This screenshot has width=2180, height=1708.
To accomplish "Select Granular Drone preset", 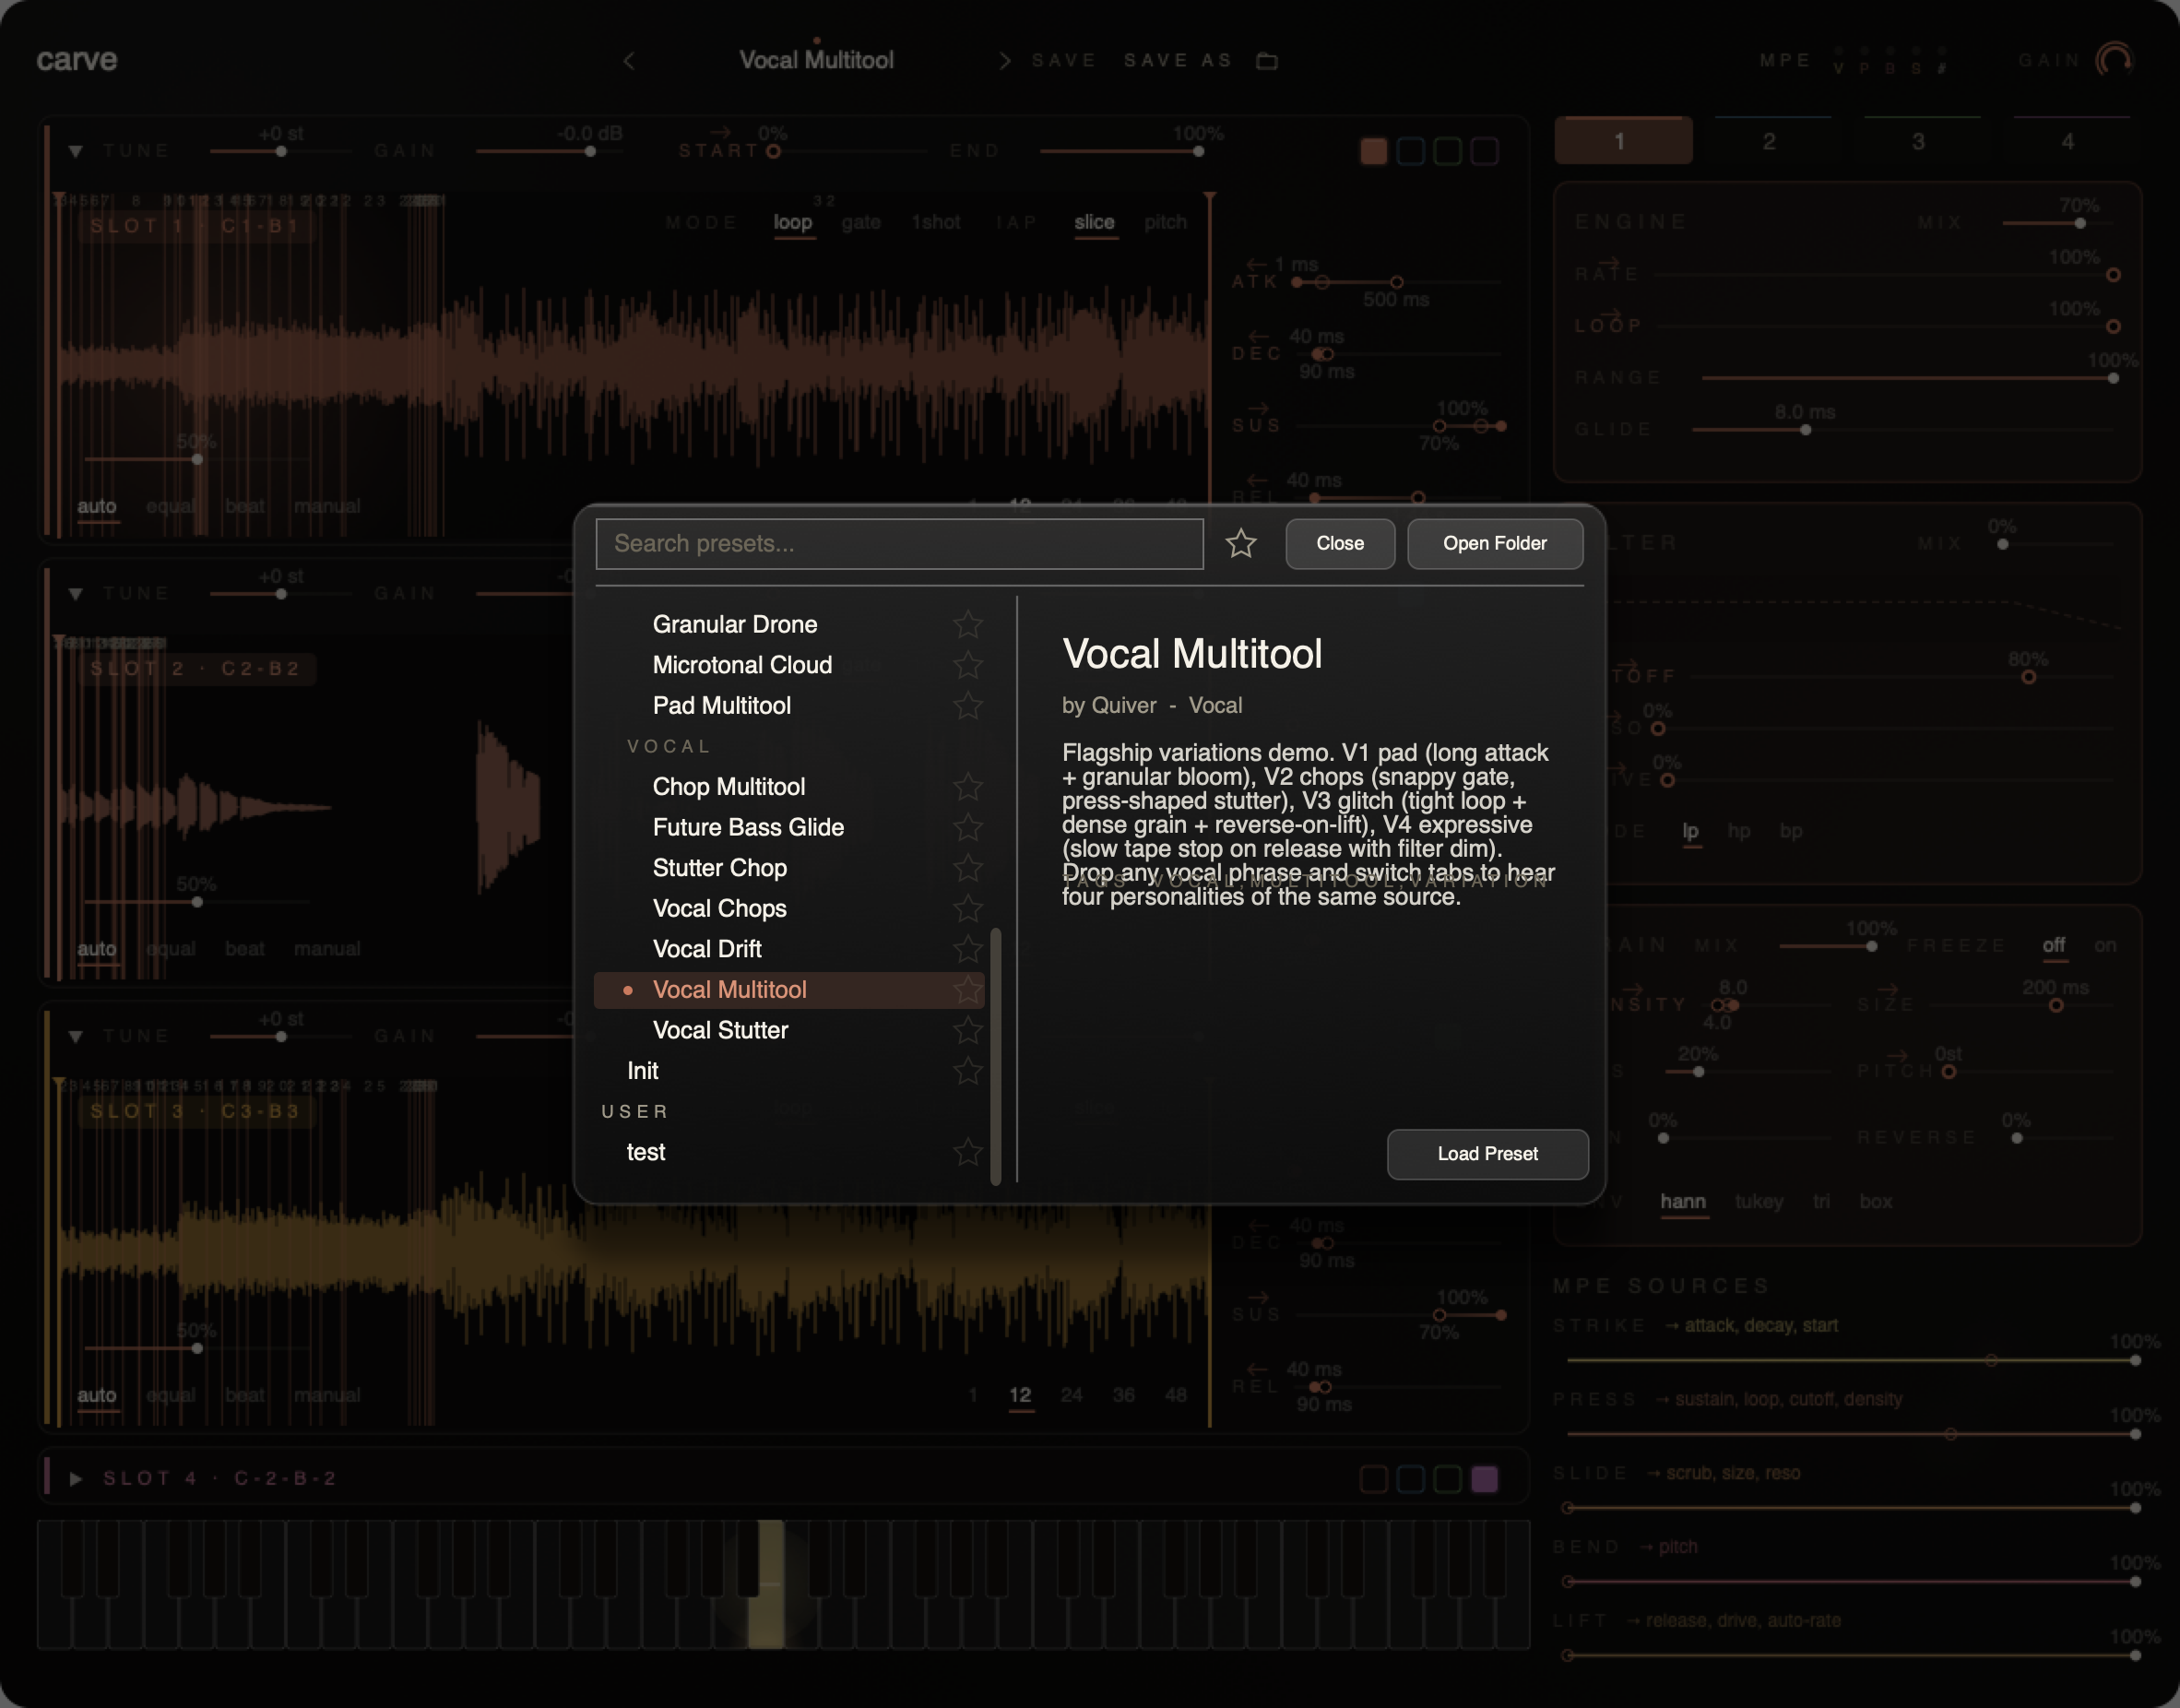I will 735,624.
